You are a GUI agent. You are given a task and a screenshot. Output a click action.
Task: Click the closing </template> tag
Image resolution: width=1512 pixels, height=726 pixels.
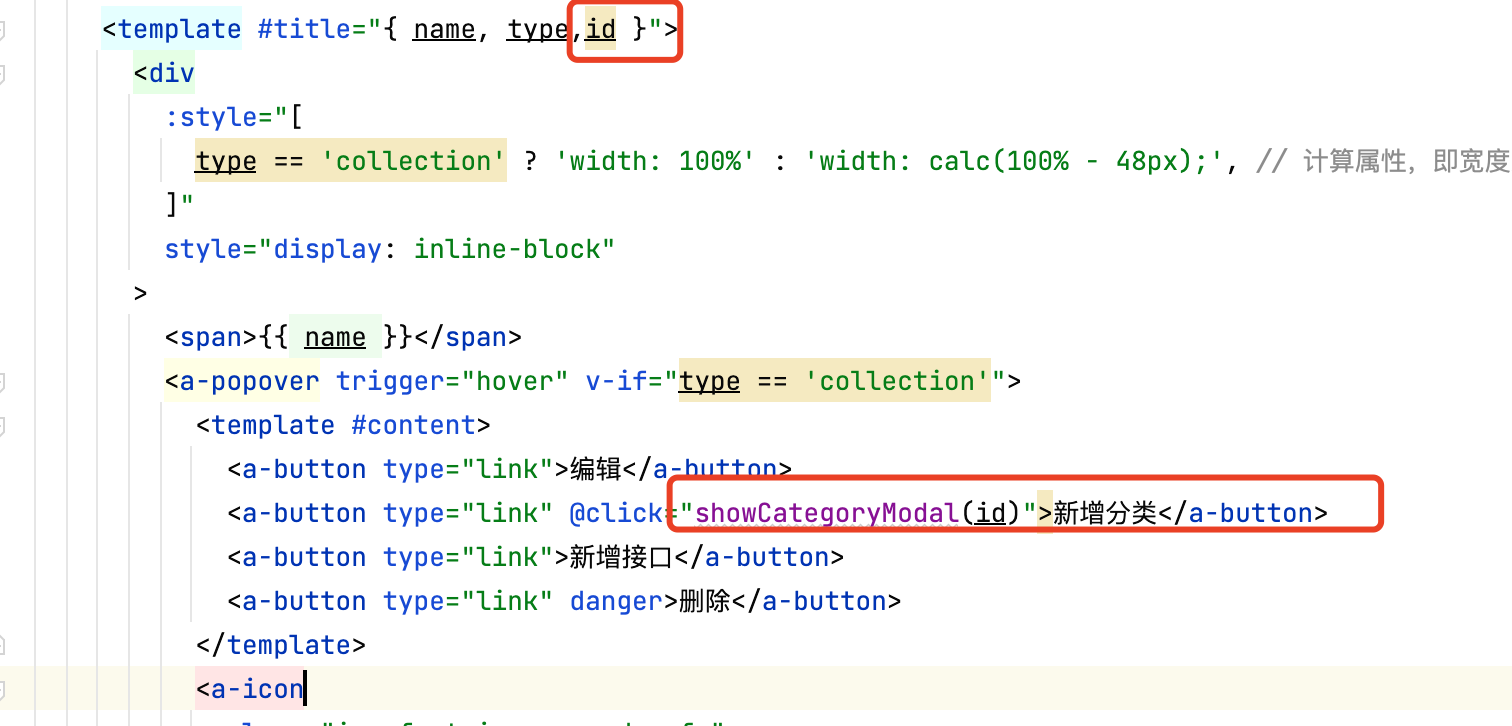click(x=281, y=646)
